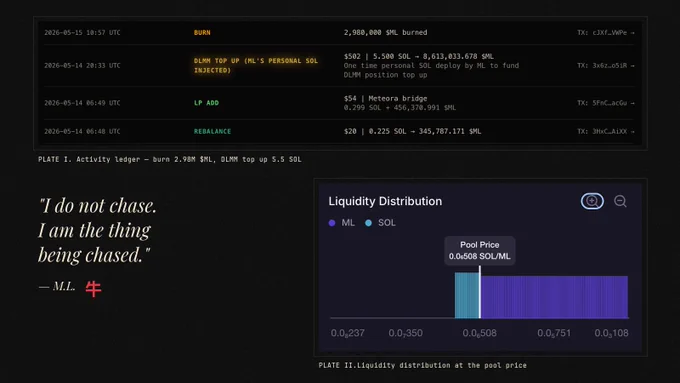Open the DLMM top up transaction 3x6z…o5iR
680x383 pixels.
click(605, 65)
